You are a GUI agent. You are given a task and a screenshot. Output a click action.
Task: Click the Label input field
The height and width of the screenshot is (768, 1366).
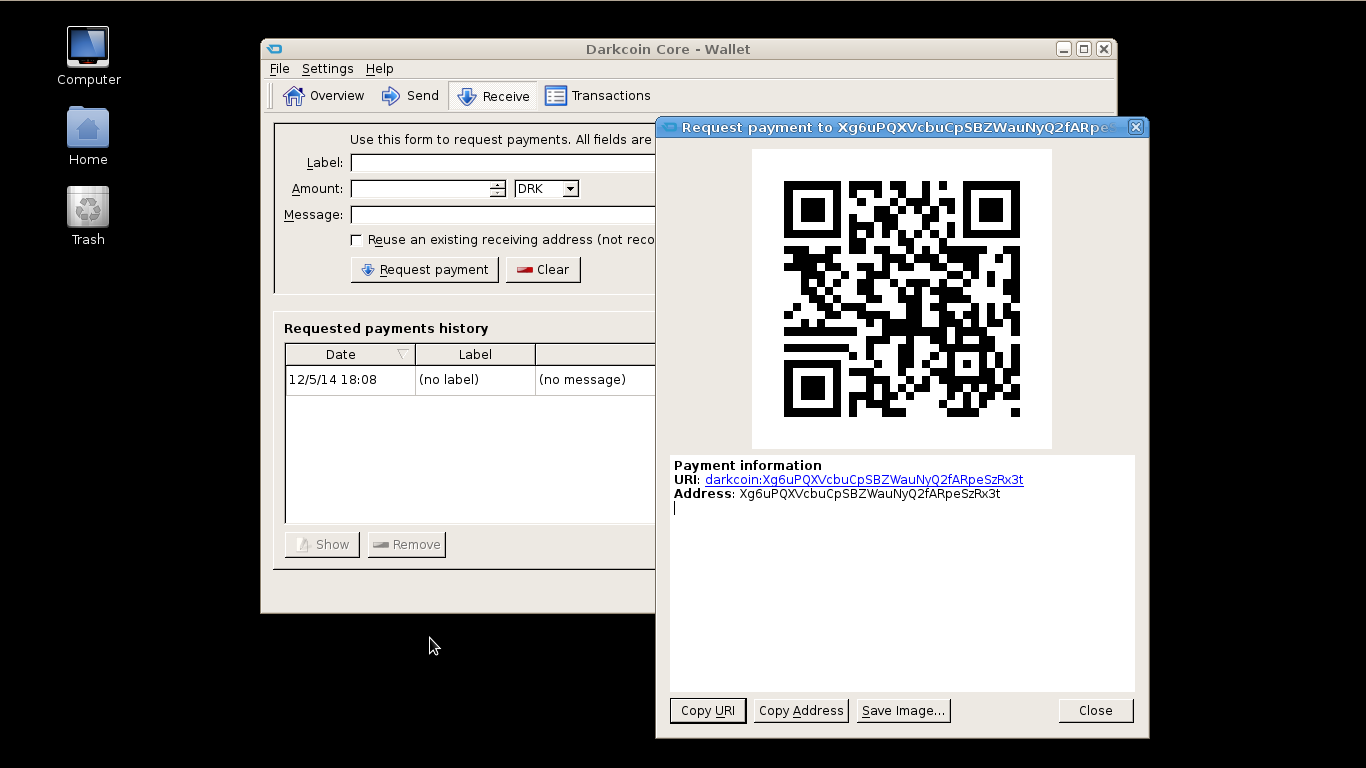coord(503,163)
